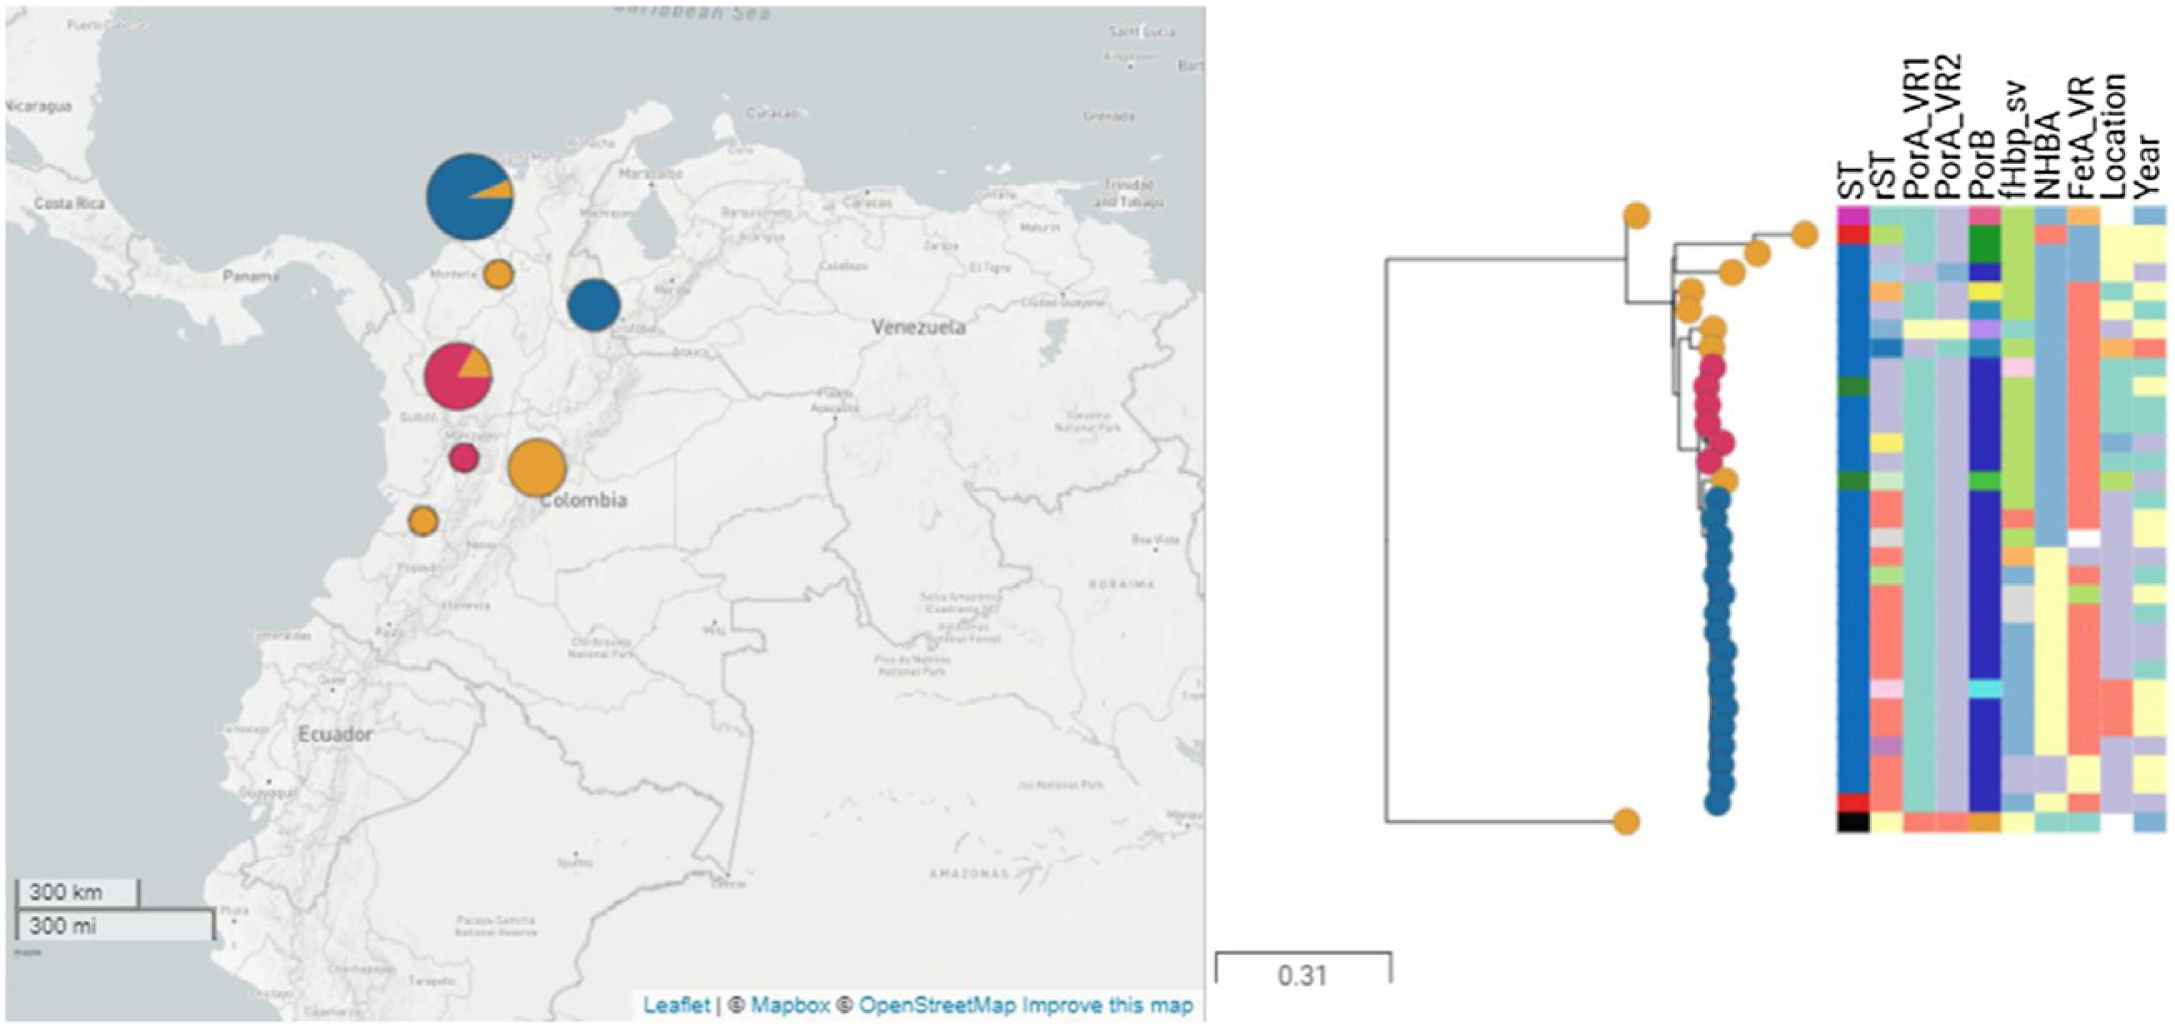Select the rightmost orange tip node of tree
Viewport: 2175px width, 1027px height.
(1804, 235)
